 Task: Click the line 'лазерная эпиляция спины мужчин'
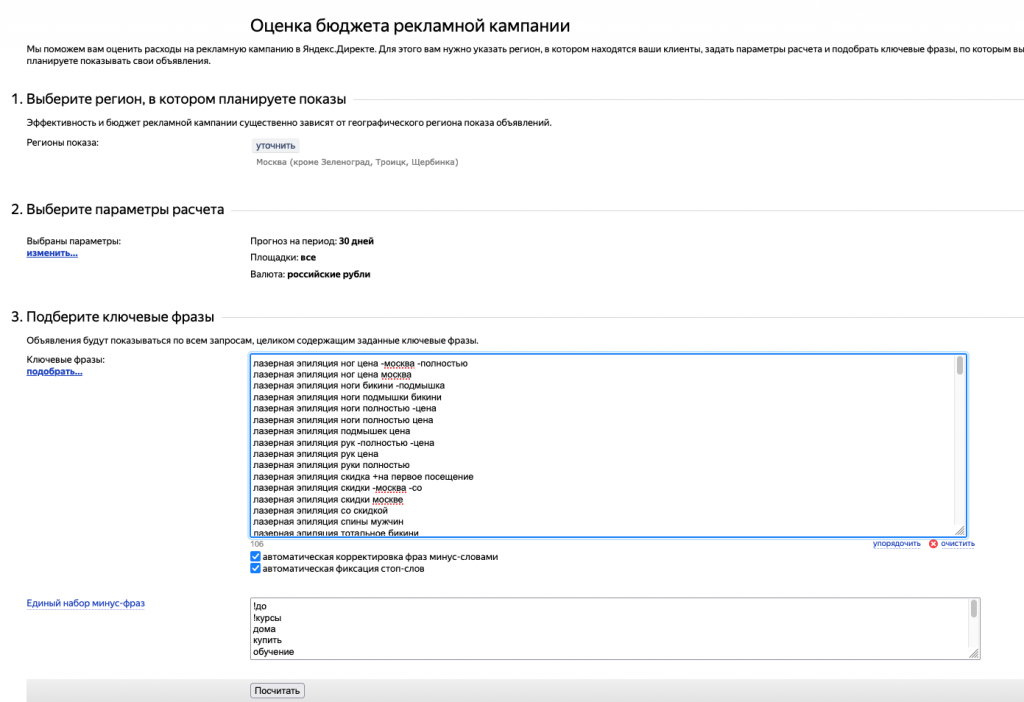pos(328,522)
